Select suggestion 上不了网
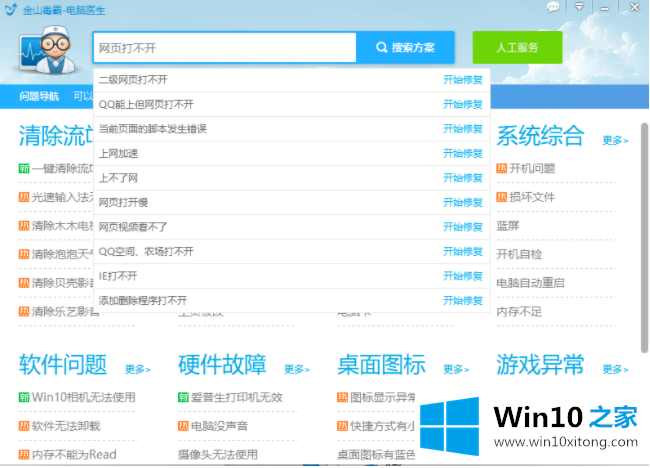Image resolution: width=650 pixels, height=468 pixels. pos(292,178)
